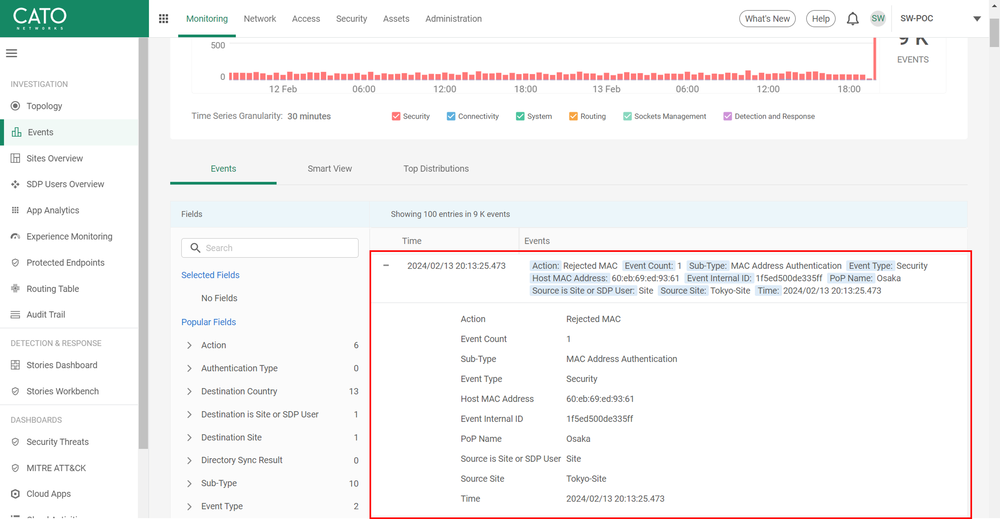
Task: Expand the Directory Sync Result field
Action: [x=189, y=460]
